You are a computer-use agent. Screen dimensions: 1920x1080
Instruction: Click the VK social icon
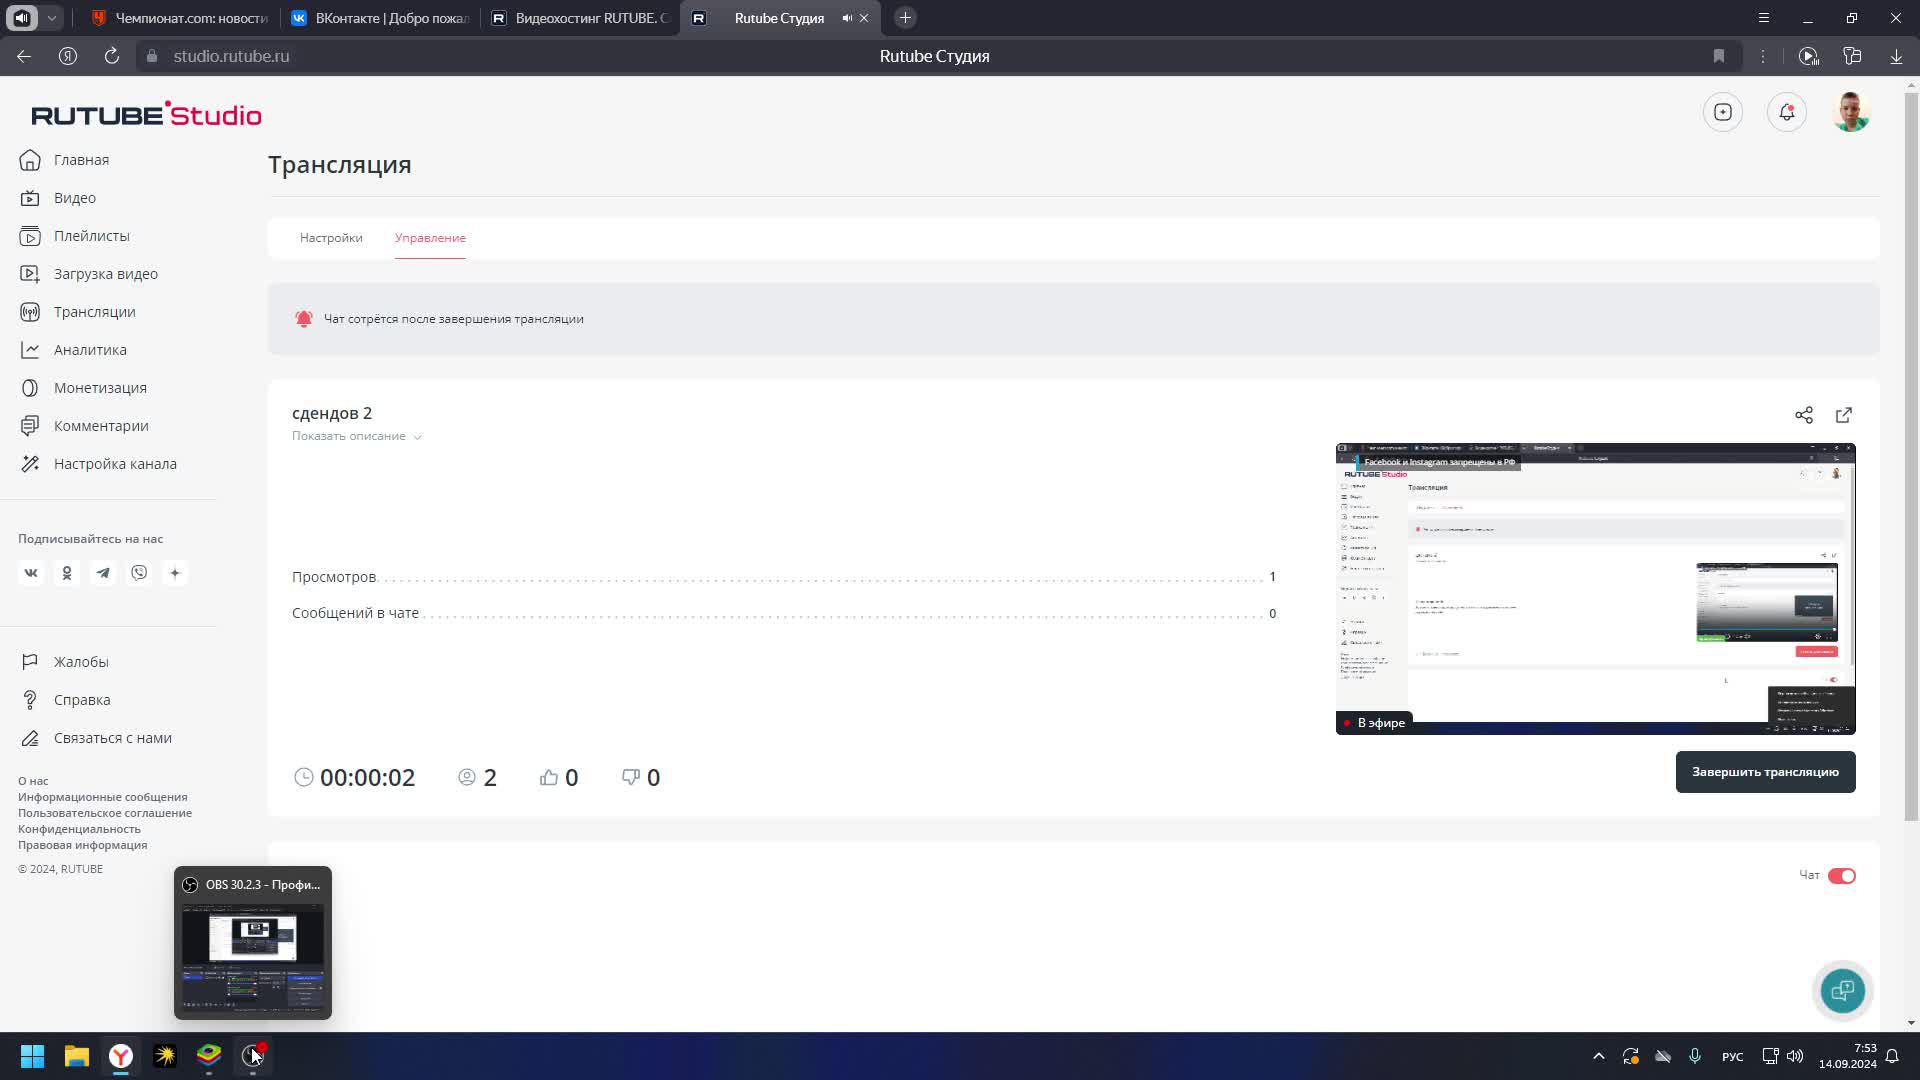(31, 573)
